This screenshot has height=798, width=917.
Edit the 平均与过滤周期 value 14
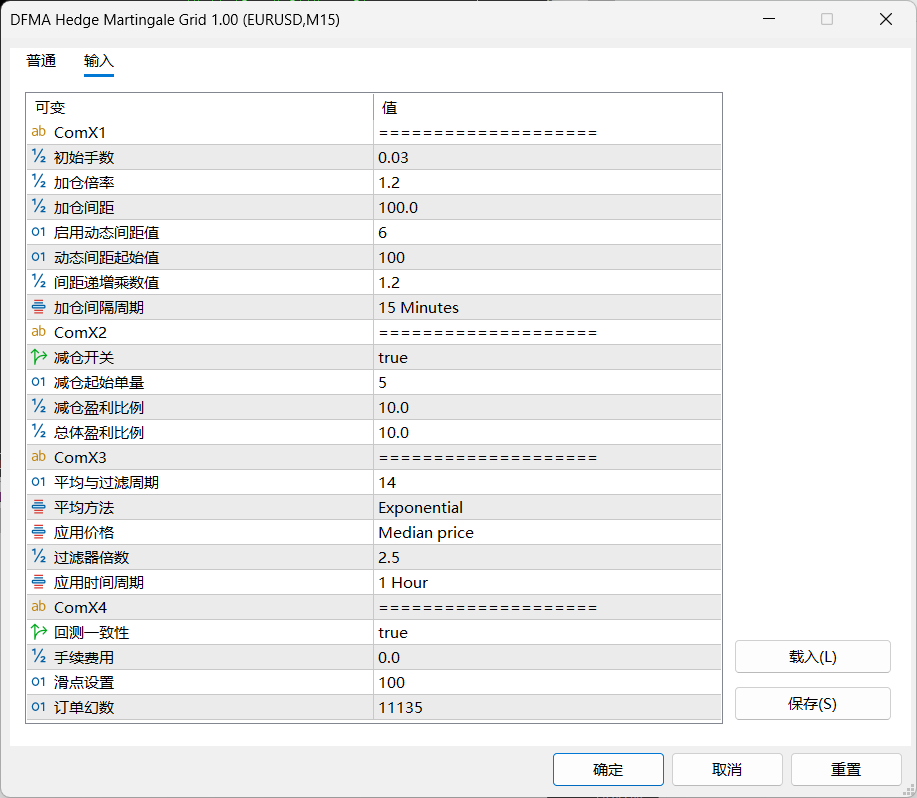pyautogui.click(x=547, y=482)
